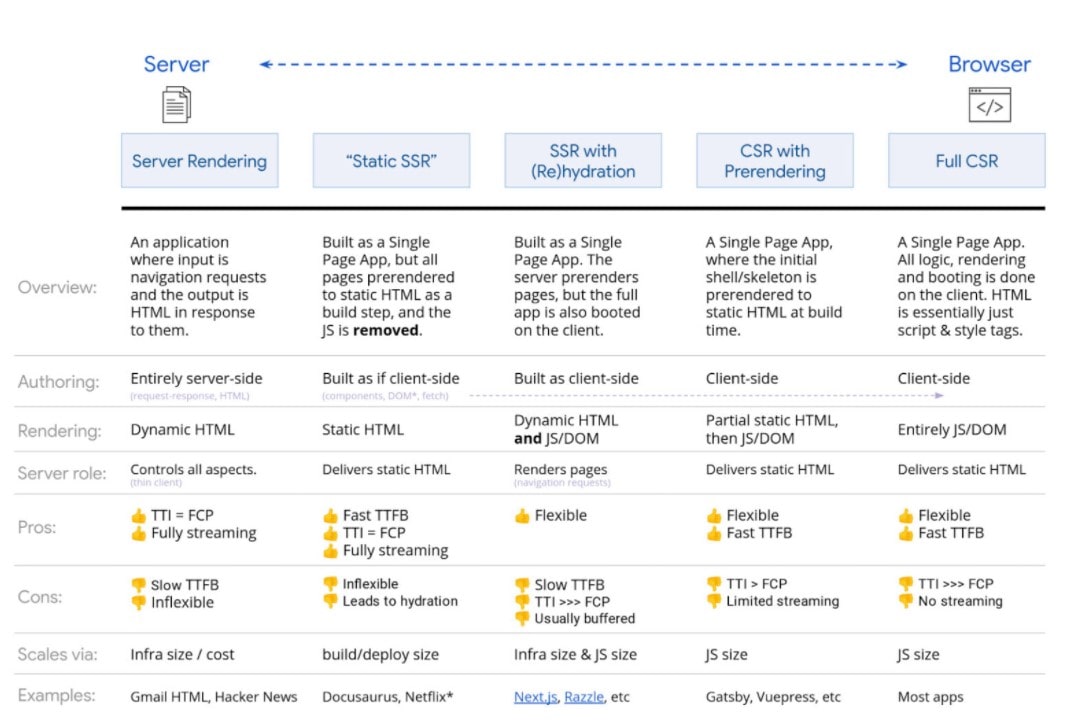This screenshot has height=722, width=1075.
Task: Click thumbs-up icon beside Fast TTFB in Static SSR column
Action: (x=330, y=516)
